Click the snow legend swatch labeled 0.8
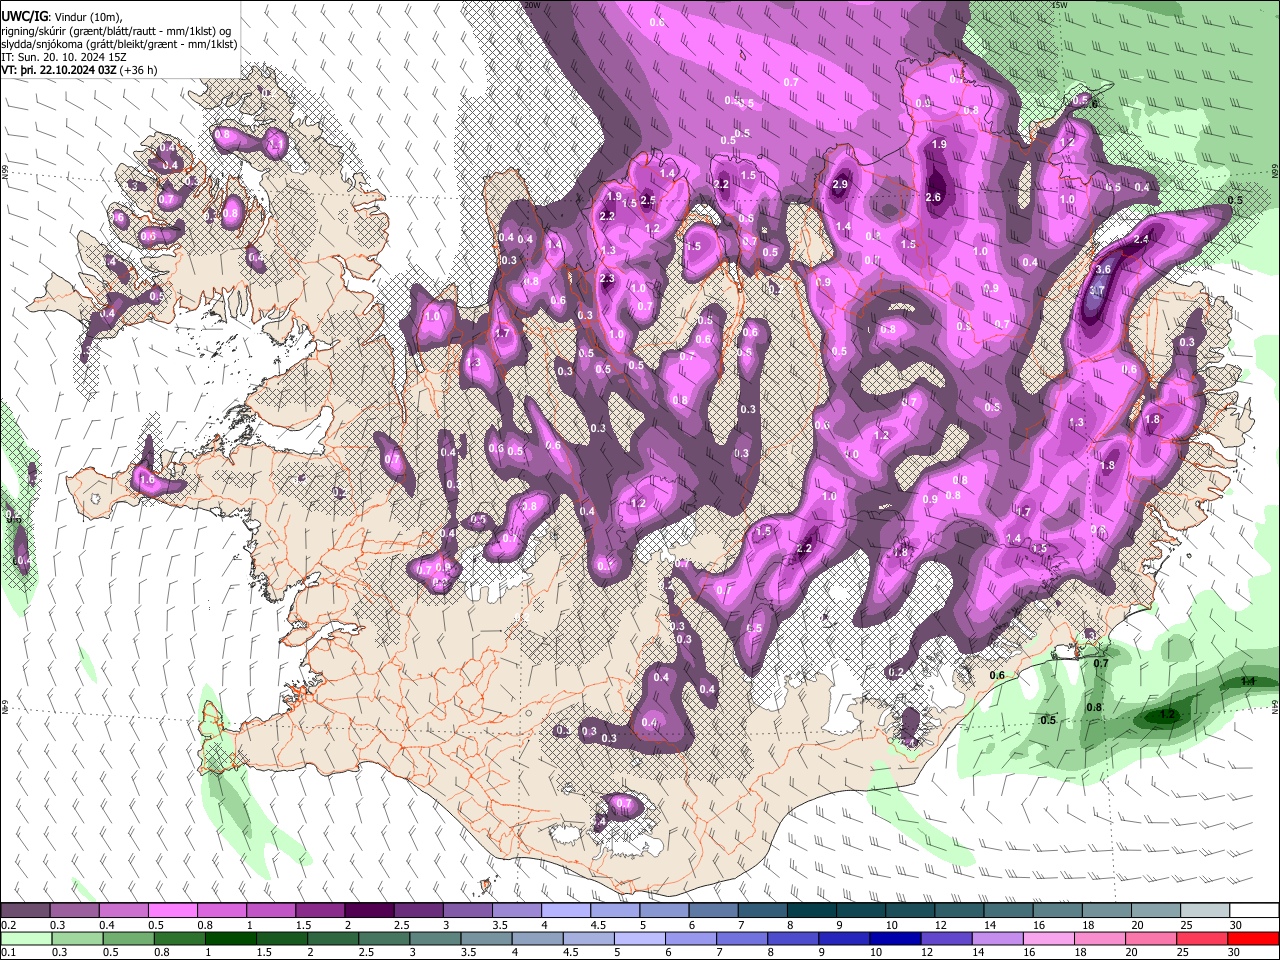Screen dimensions: 1280x960 (221, 911)
